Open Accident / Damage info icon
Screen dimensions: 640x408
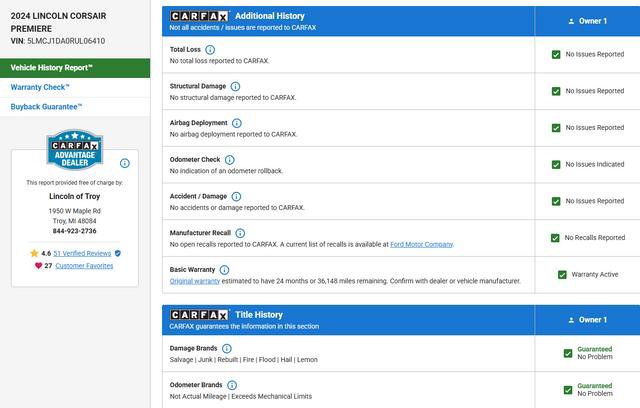tap(236, 196)
